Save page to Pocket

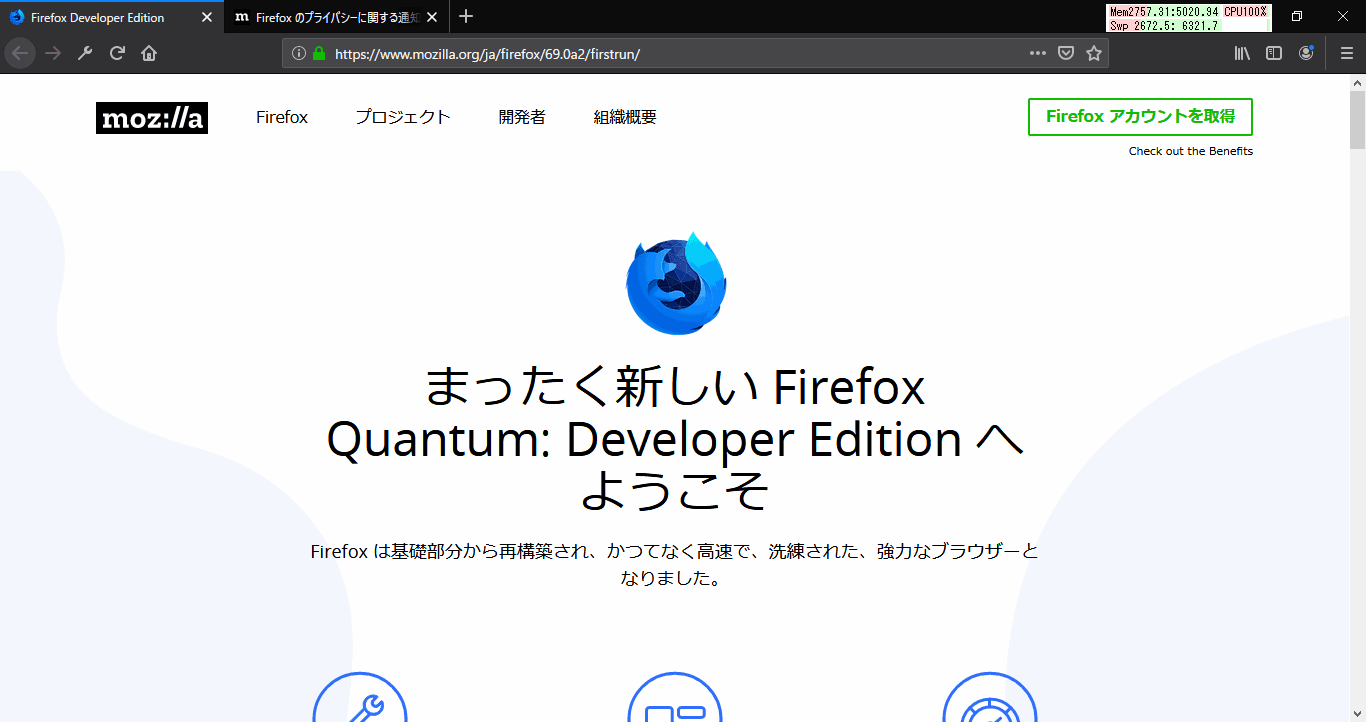pos(1066,53)
